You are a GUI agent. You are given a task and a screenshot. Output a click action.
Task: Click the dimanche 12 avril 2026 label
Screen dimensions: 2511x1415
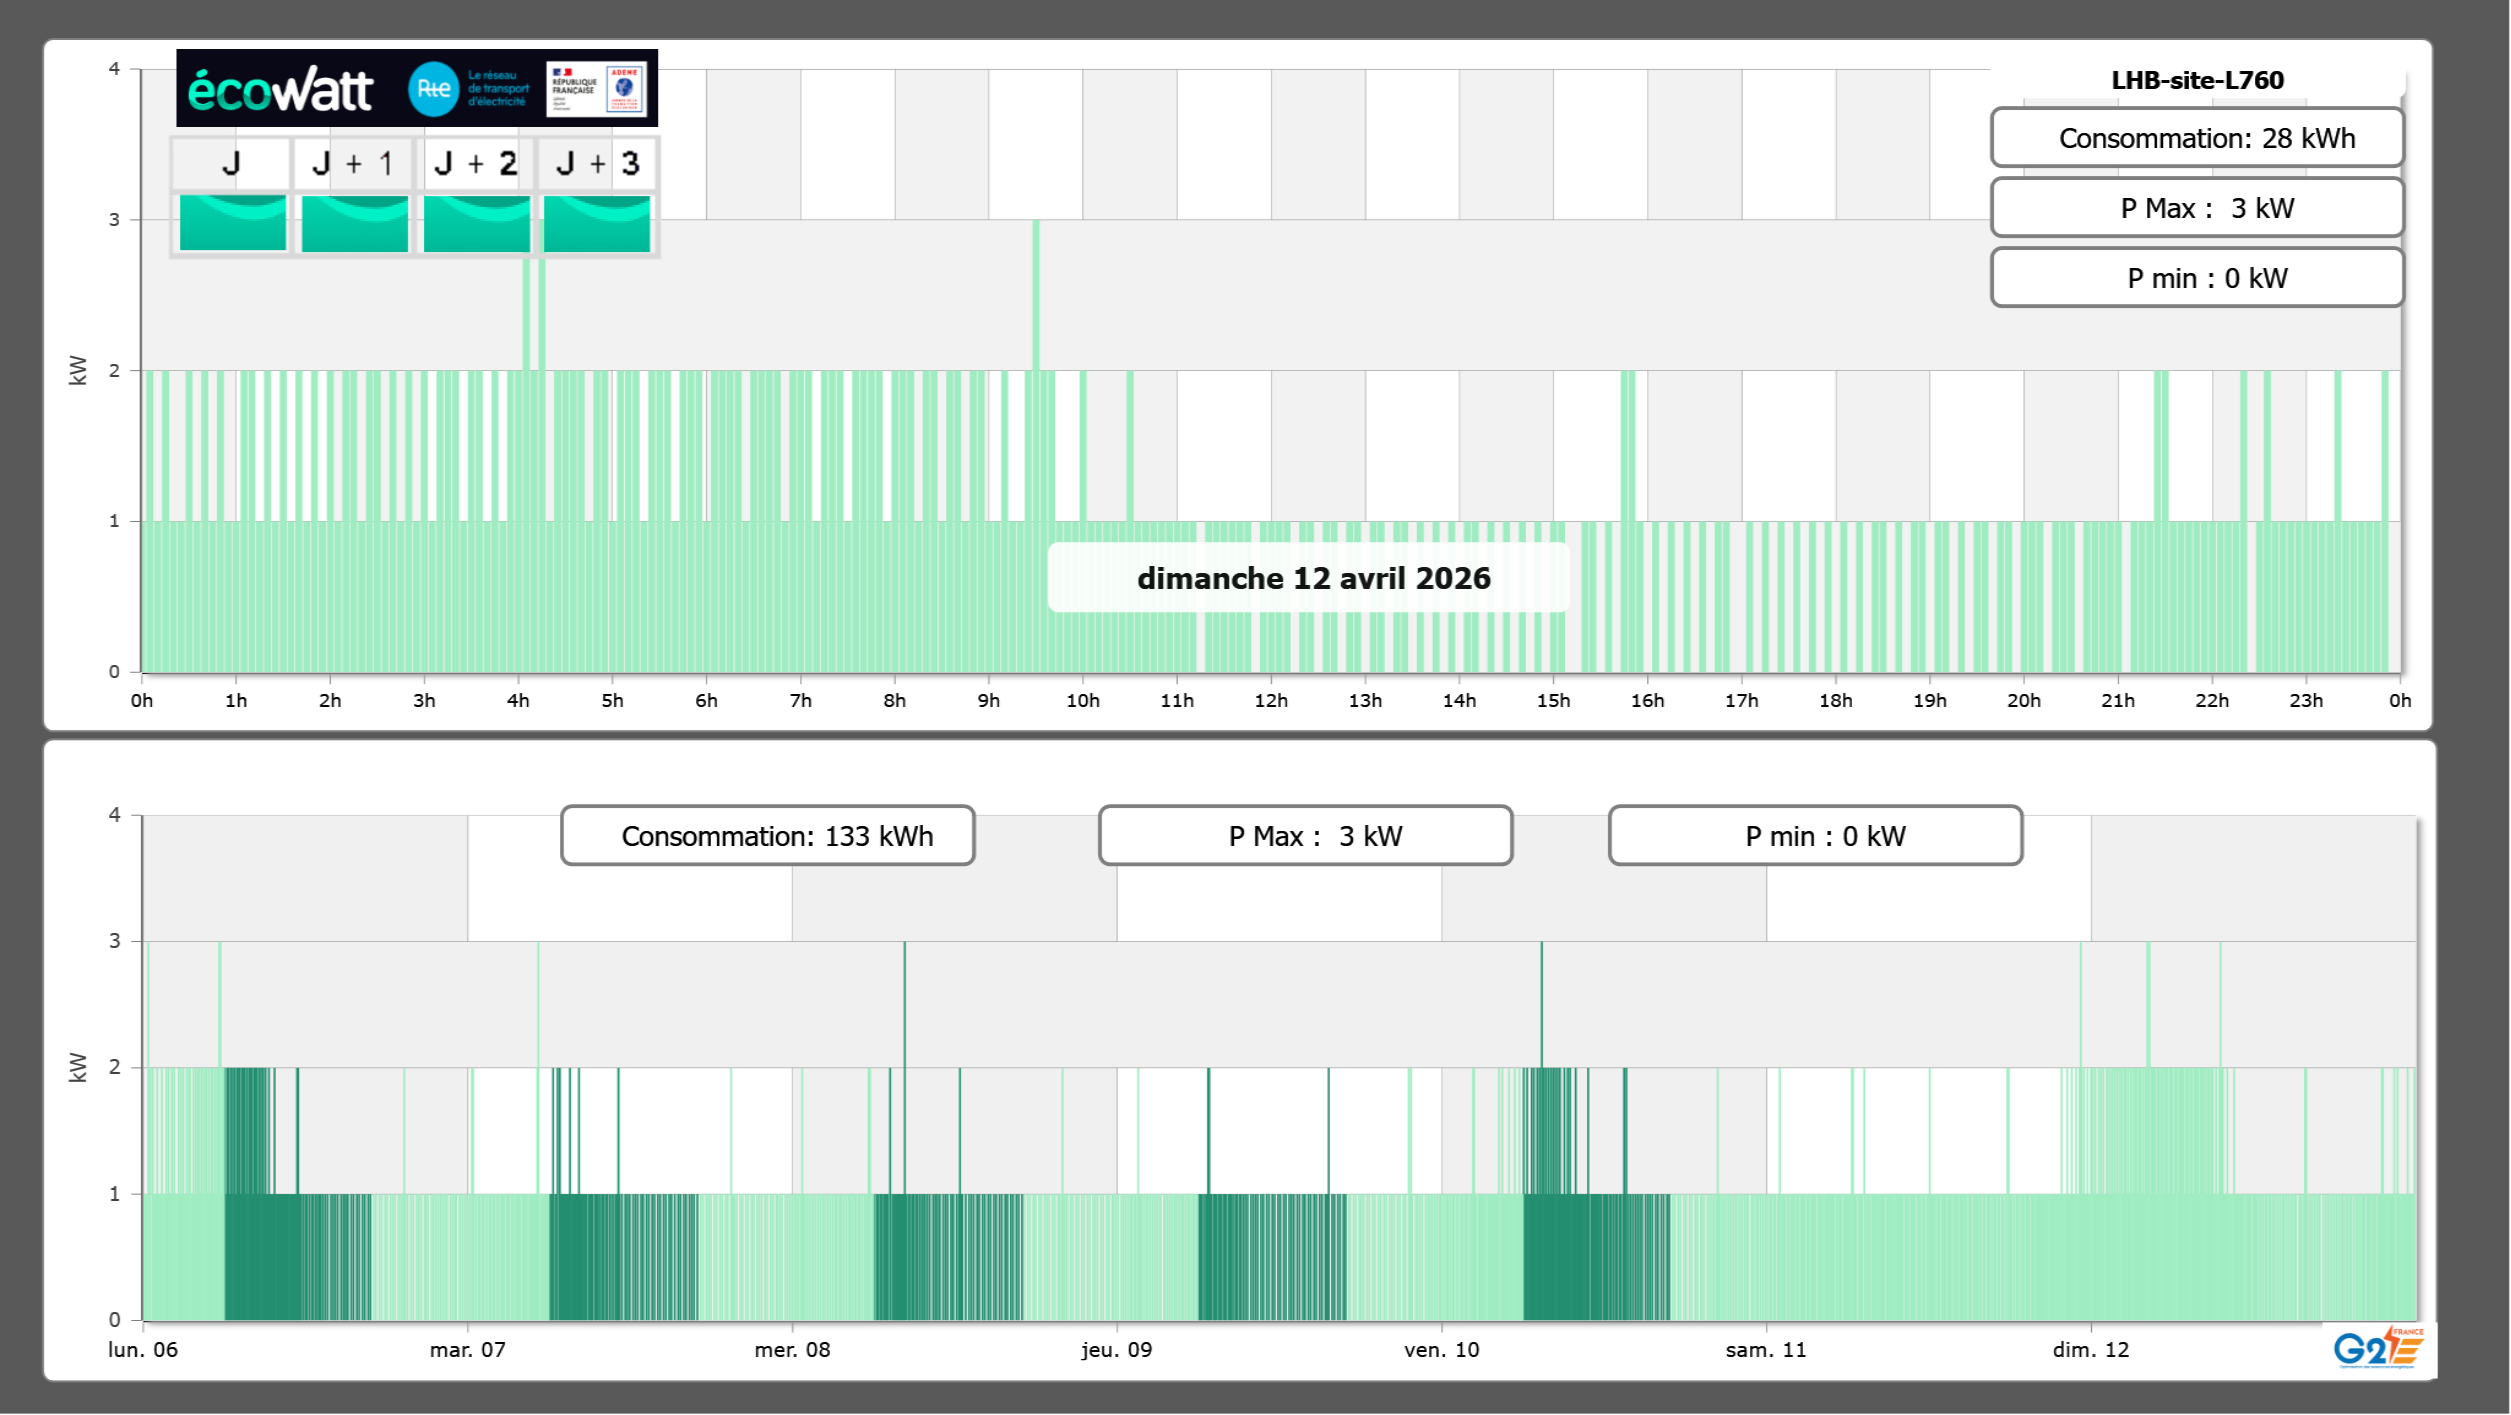pyautogui.click(x=1312, y=578)
